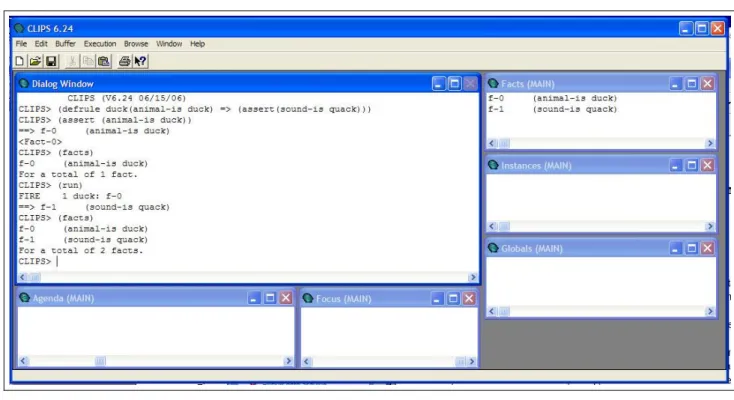Click the Focus (MAIN) window icon
This screenshot has width=734, height=400.
tap(308, 298)
